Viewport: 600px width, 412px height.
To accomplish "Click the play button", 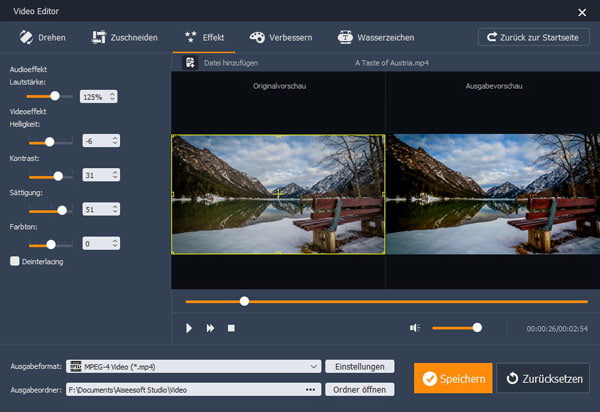I will point(189,327).
